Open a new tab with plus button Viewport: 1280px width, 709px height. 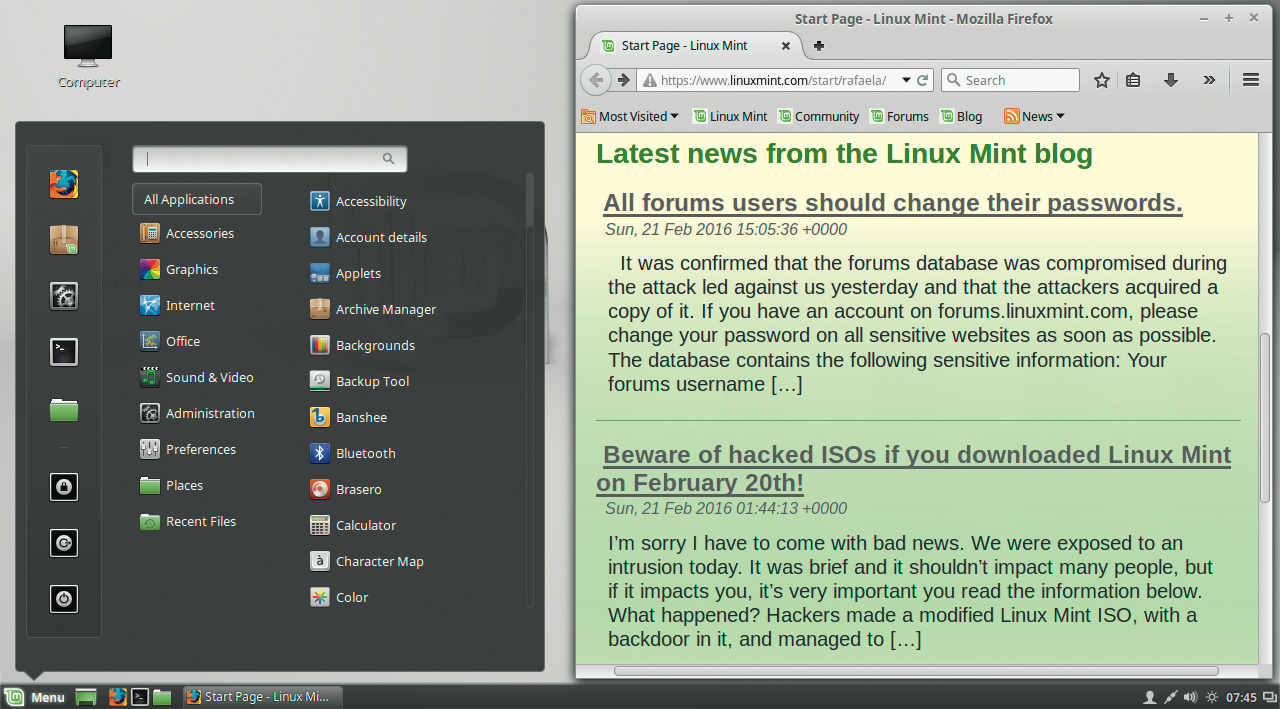819,46
